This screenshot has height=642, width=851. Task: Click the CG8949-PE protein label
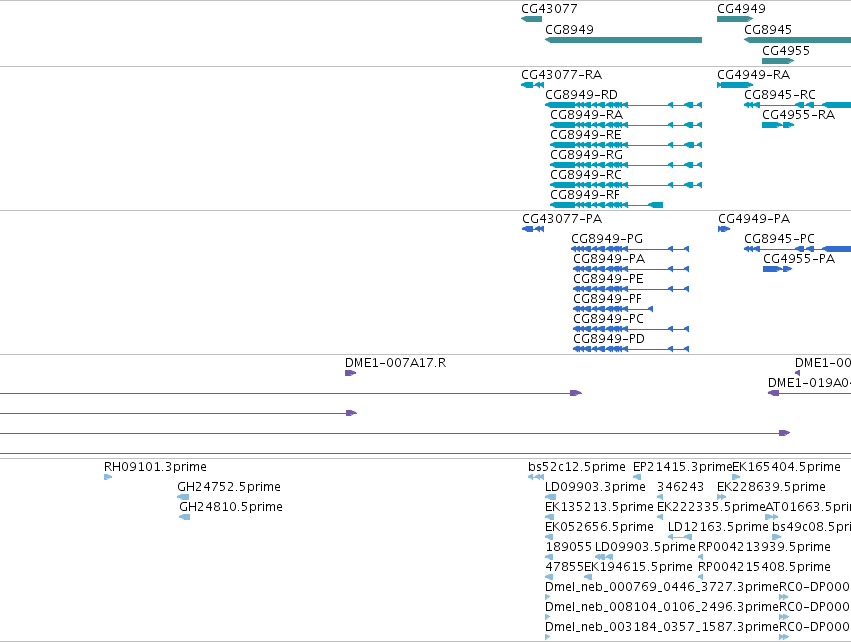coord(608,279)
